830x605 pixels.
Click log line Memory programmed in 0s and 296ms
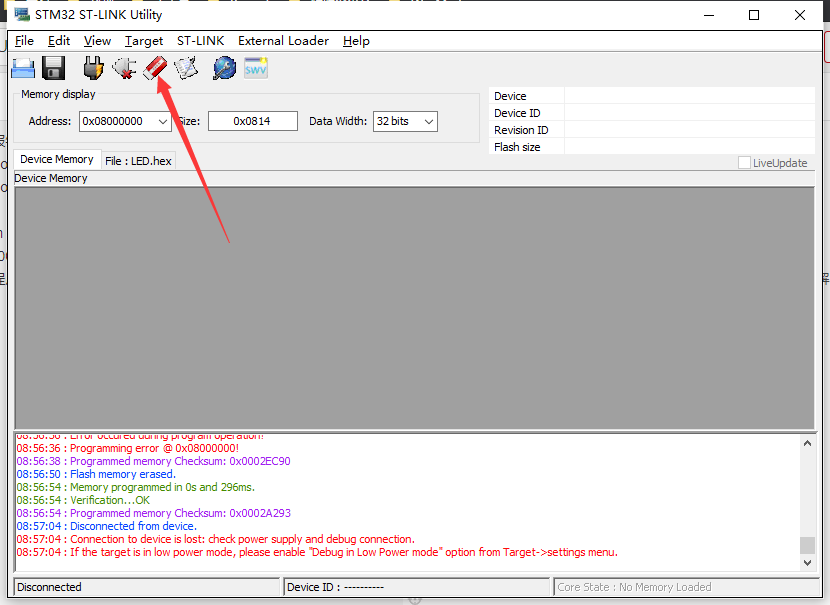(136, 487)
